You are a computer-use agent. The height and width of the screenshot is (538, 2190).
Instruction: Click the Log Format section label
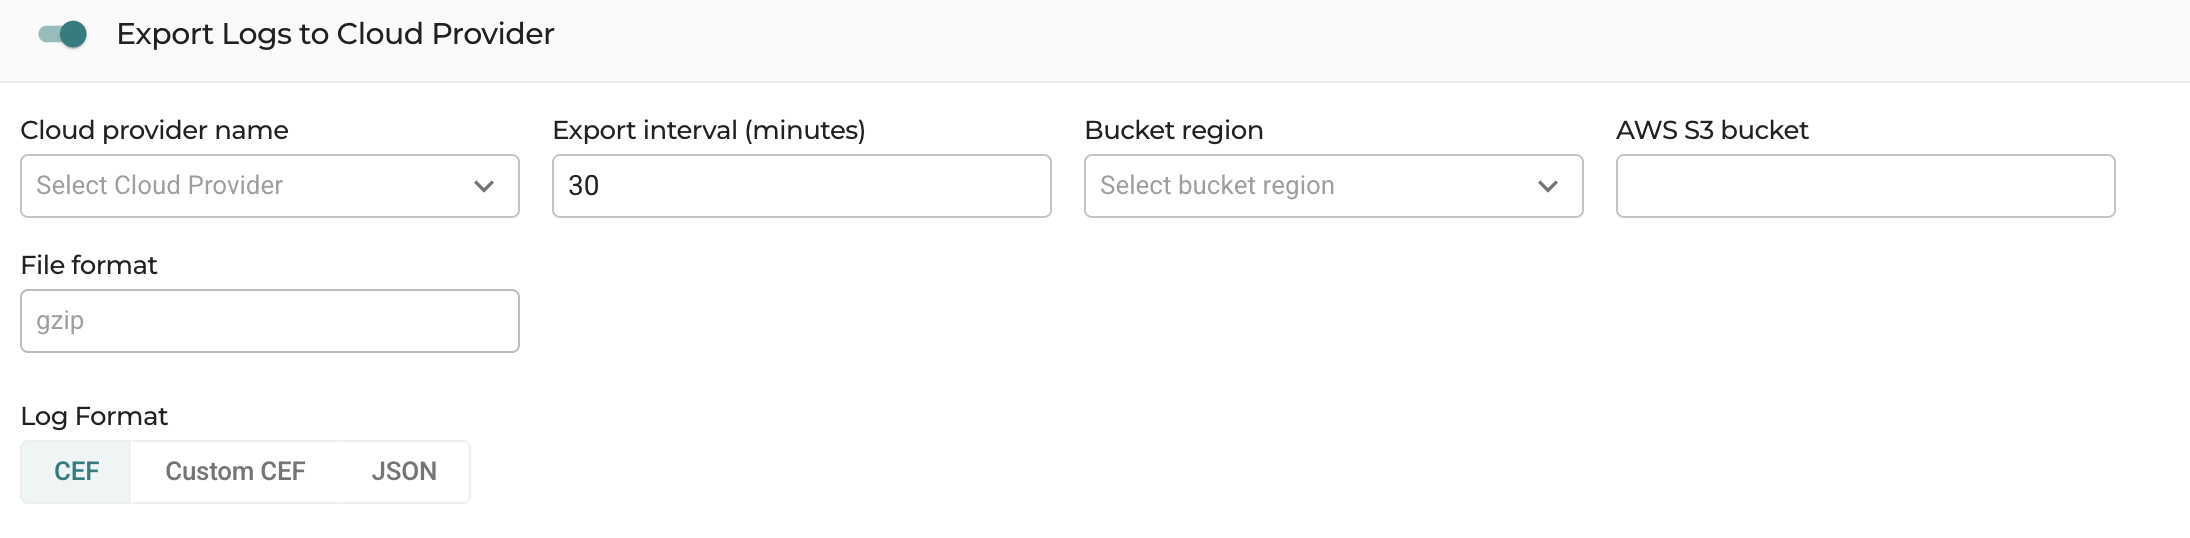point(94,416)
